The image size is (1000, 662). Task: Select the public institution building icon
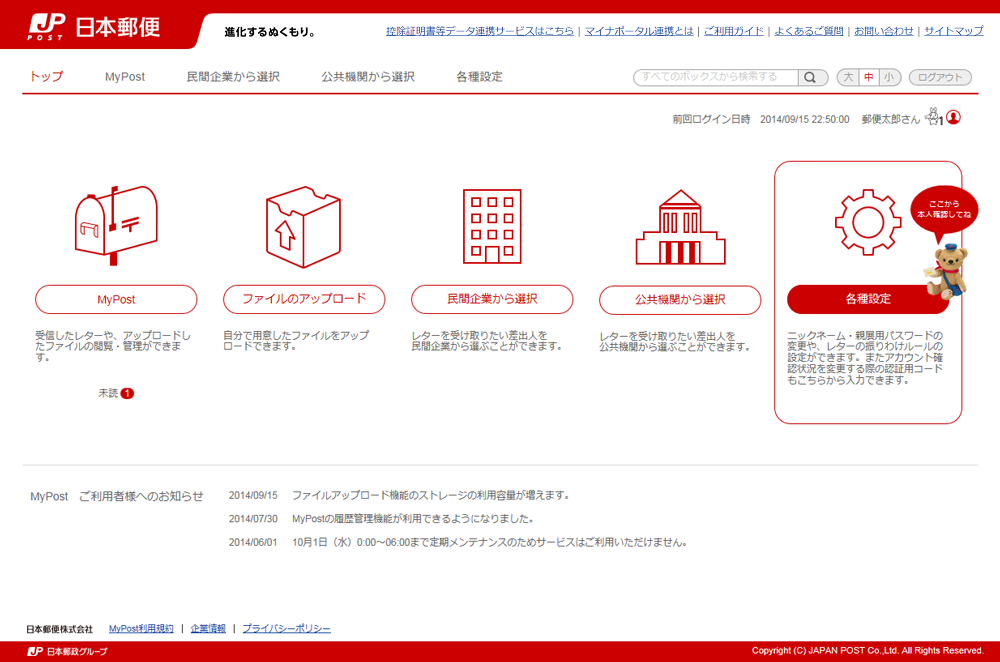pyautogui.click(x=680, y=227)
